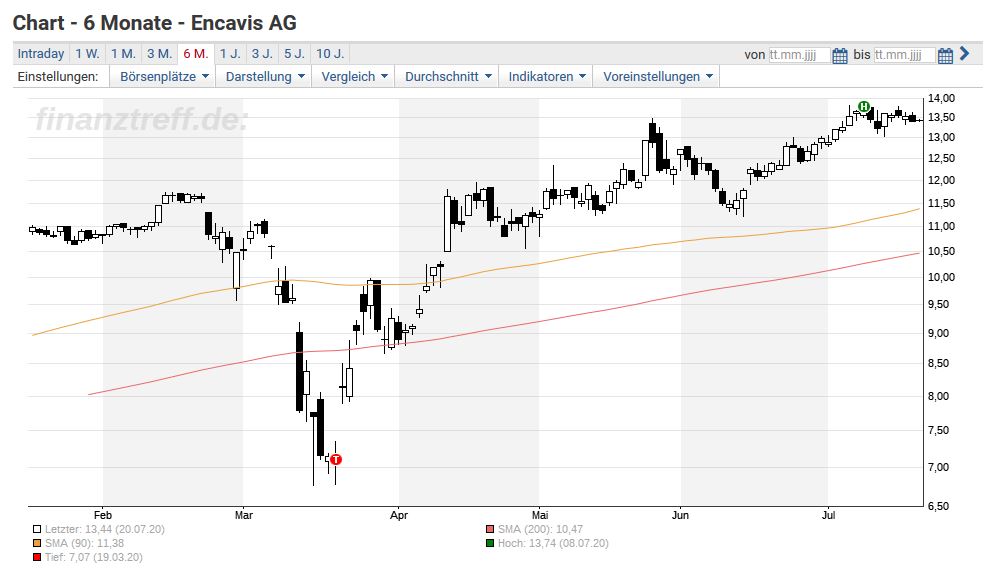Open the Voreinstellungen dropdown
Viewport: 995px width, 572px height.
657,76
